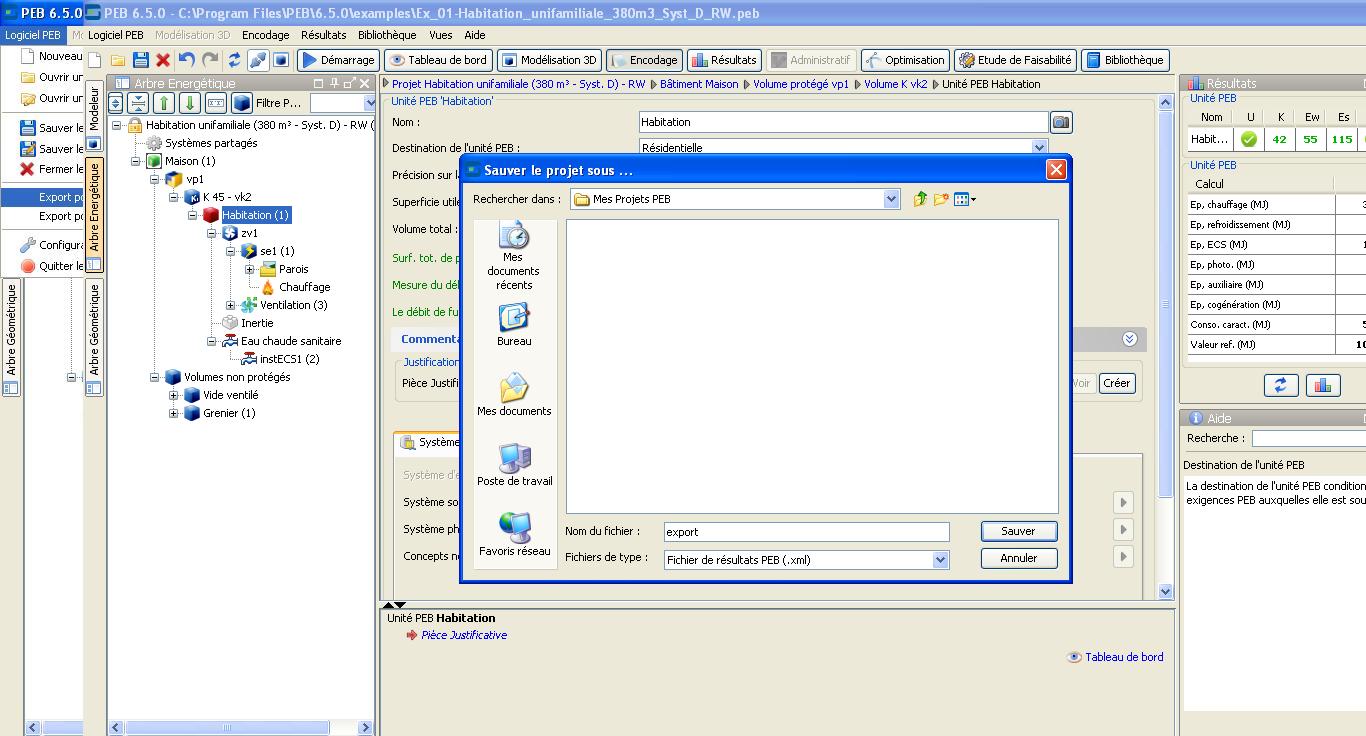Switch to the Modeleur side tab
1366x736 pixels.
pos(94,115)
